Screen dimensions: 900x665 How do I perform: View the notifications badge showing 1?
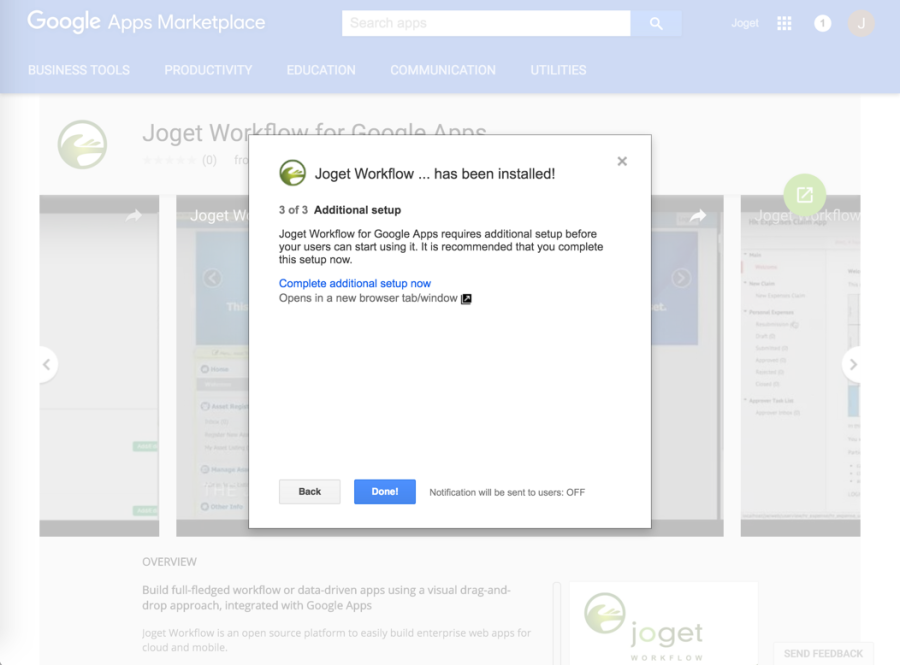pos(823,24)
